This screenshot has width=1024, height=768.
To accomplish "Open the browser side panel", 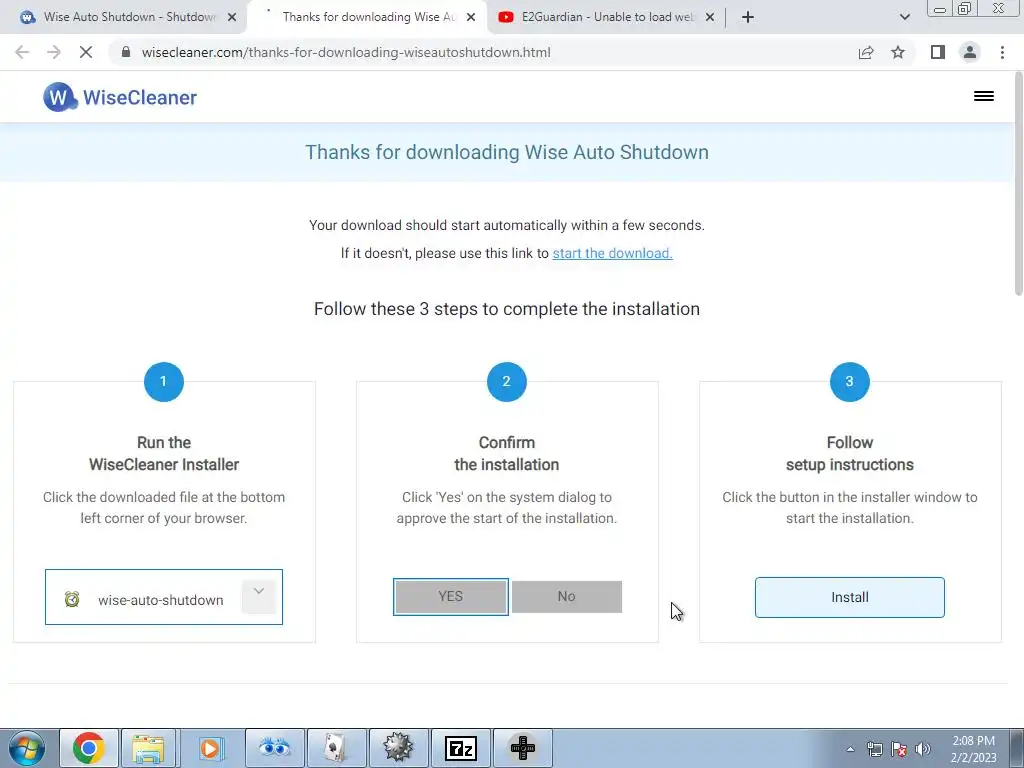I will 938,52.
